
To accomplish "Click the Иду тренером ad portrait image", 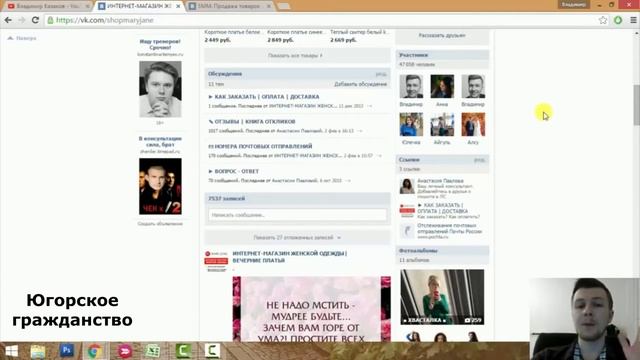I will [160, 89].
